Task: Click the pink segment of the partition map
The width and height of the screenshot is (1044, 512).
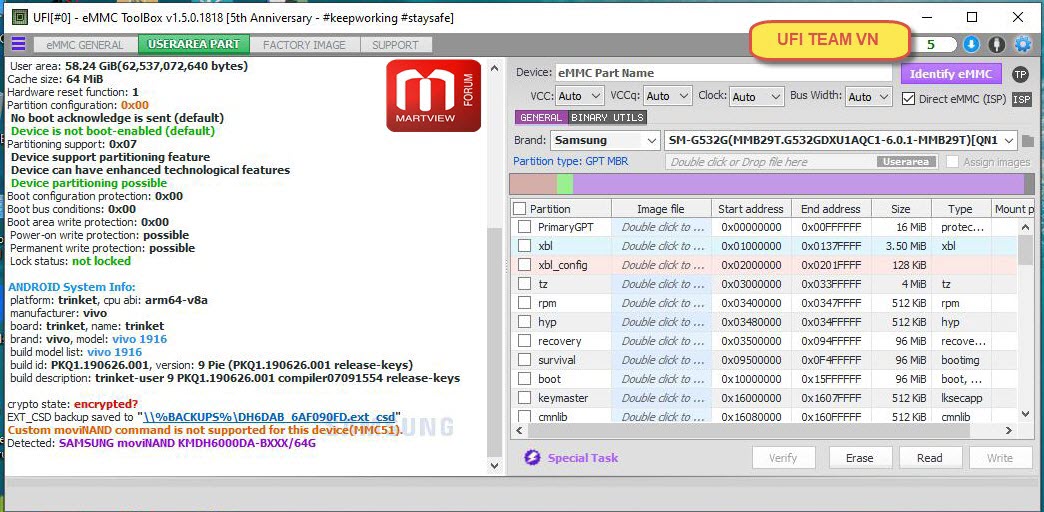Action: coord(533,184)
